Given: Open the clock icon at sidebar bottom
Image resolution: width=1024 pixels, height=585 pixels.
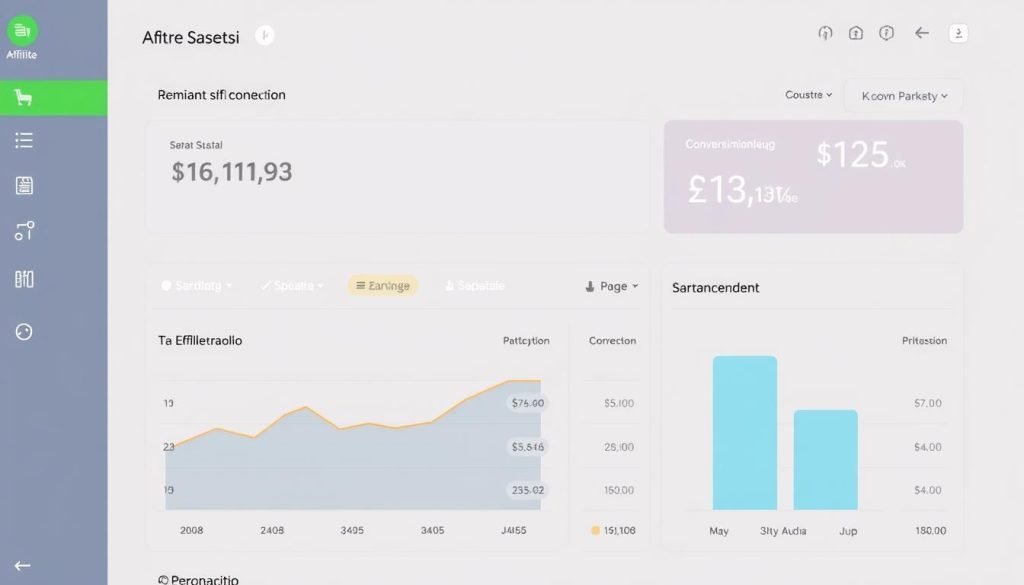Looking at the screenshot, I should tap(24, 332).
